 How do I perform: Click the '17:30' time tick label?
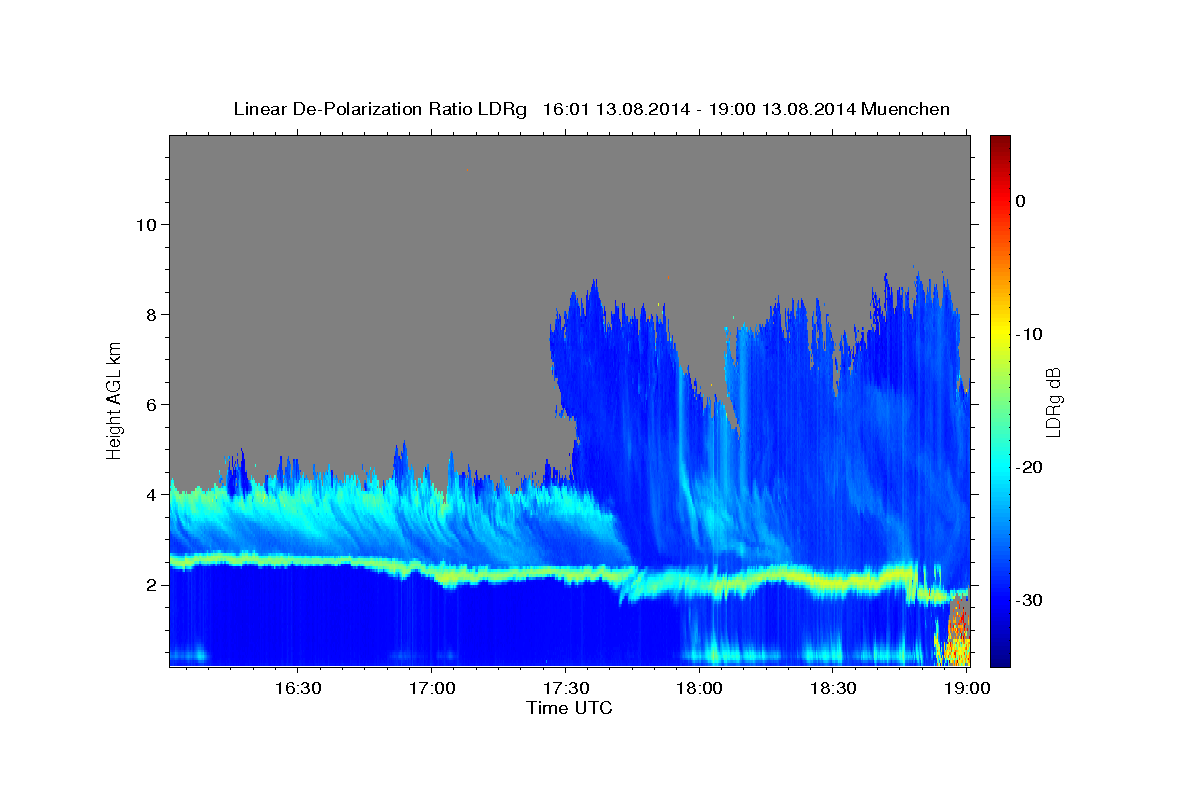pos(565,688)
